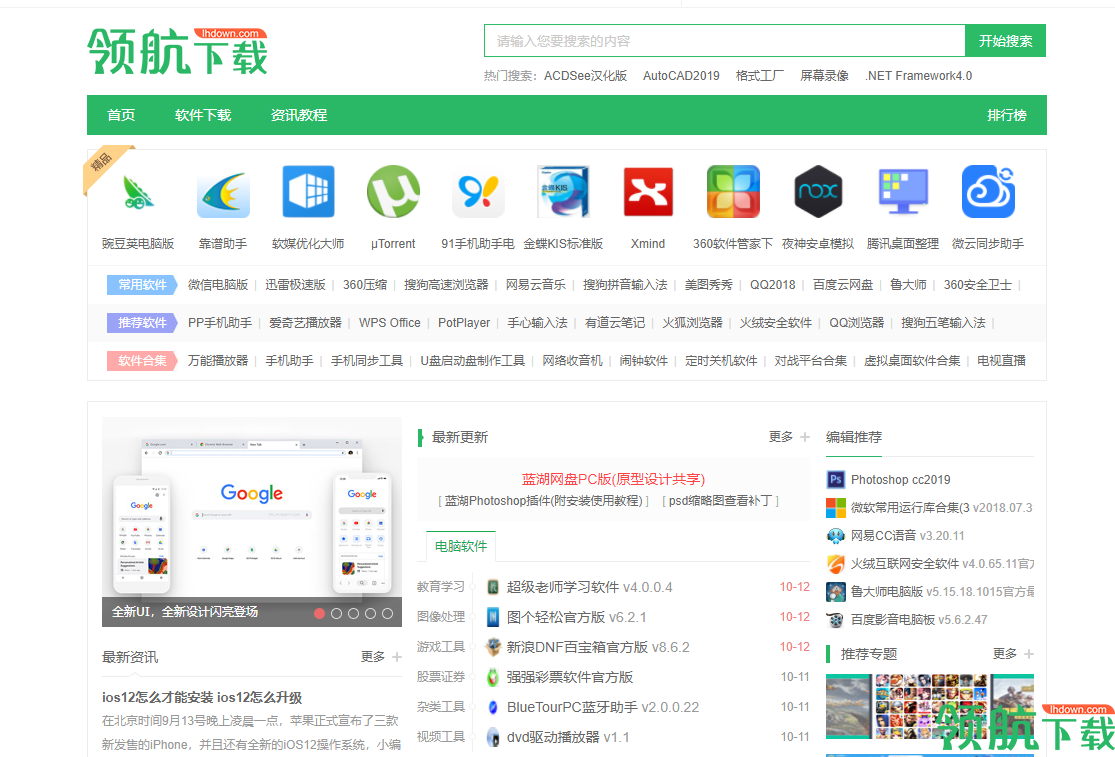Viewport: 1115px width, 757px height.
Task: Open article ios12怎么才能安装
Action: (x=202, y=698)
